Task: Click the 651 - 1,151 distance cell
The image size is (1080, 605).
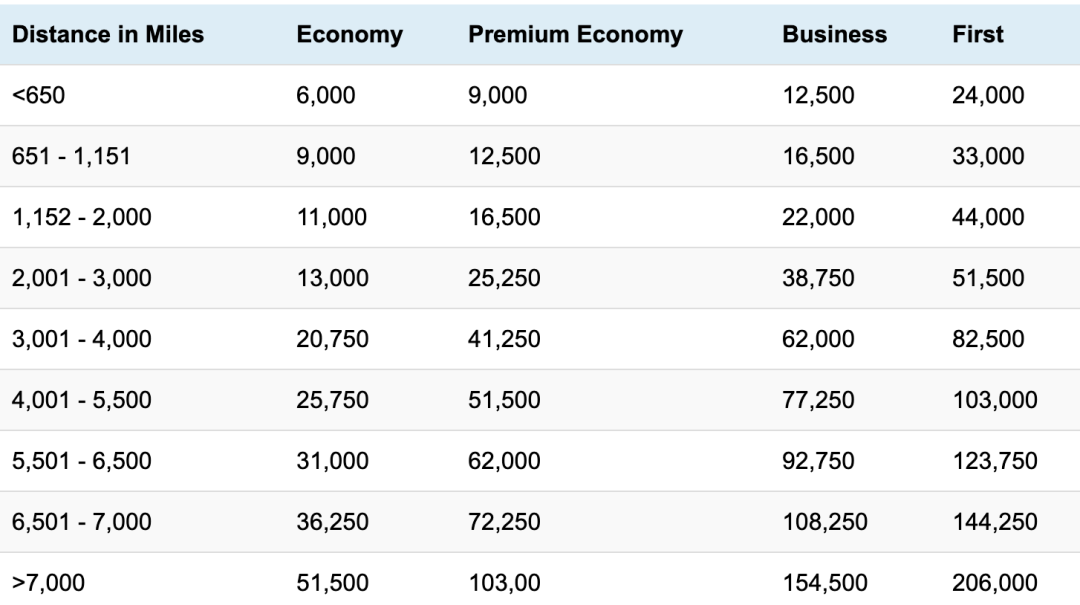Action: (71, 156)
